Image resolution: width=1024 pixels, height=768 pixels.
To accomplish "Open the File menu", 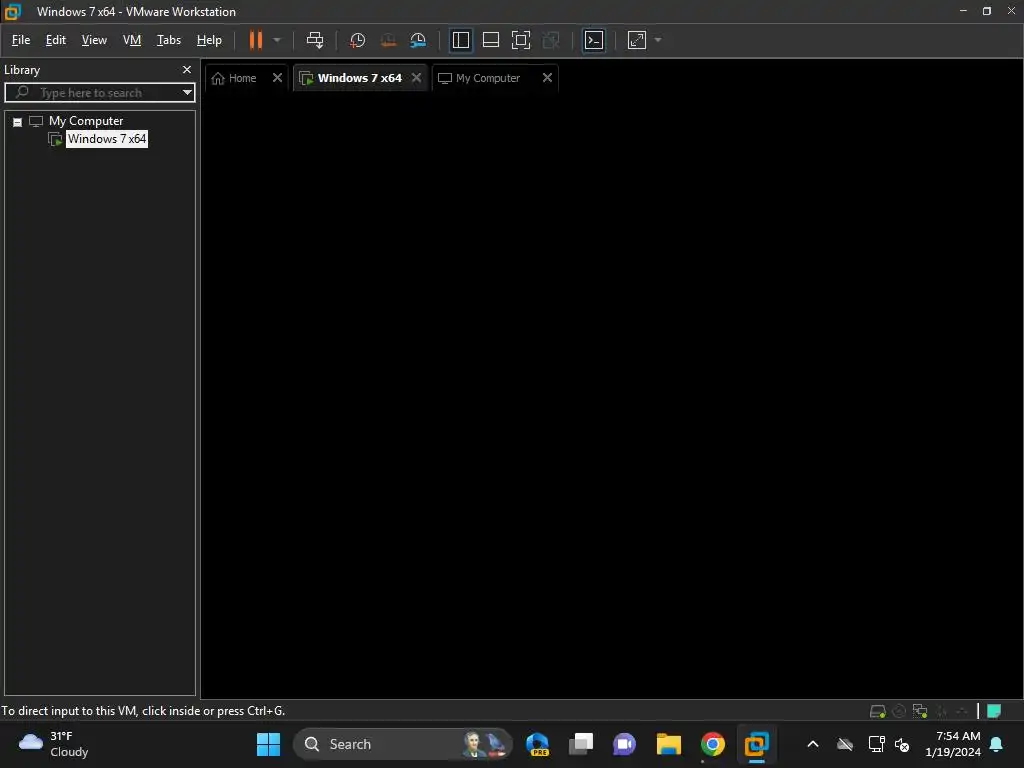I will [x=21, y=40].
